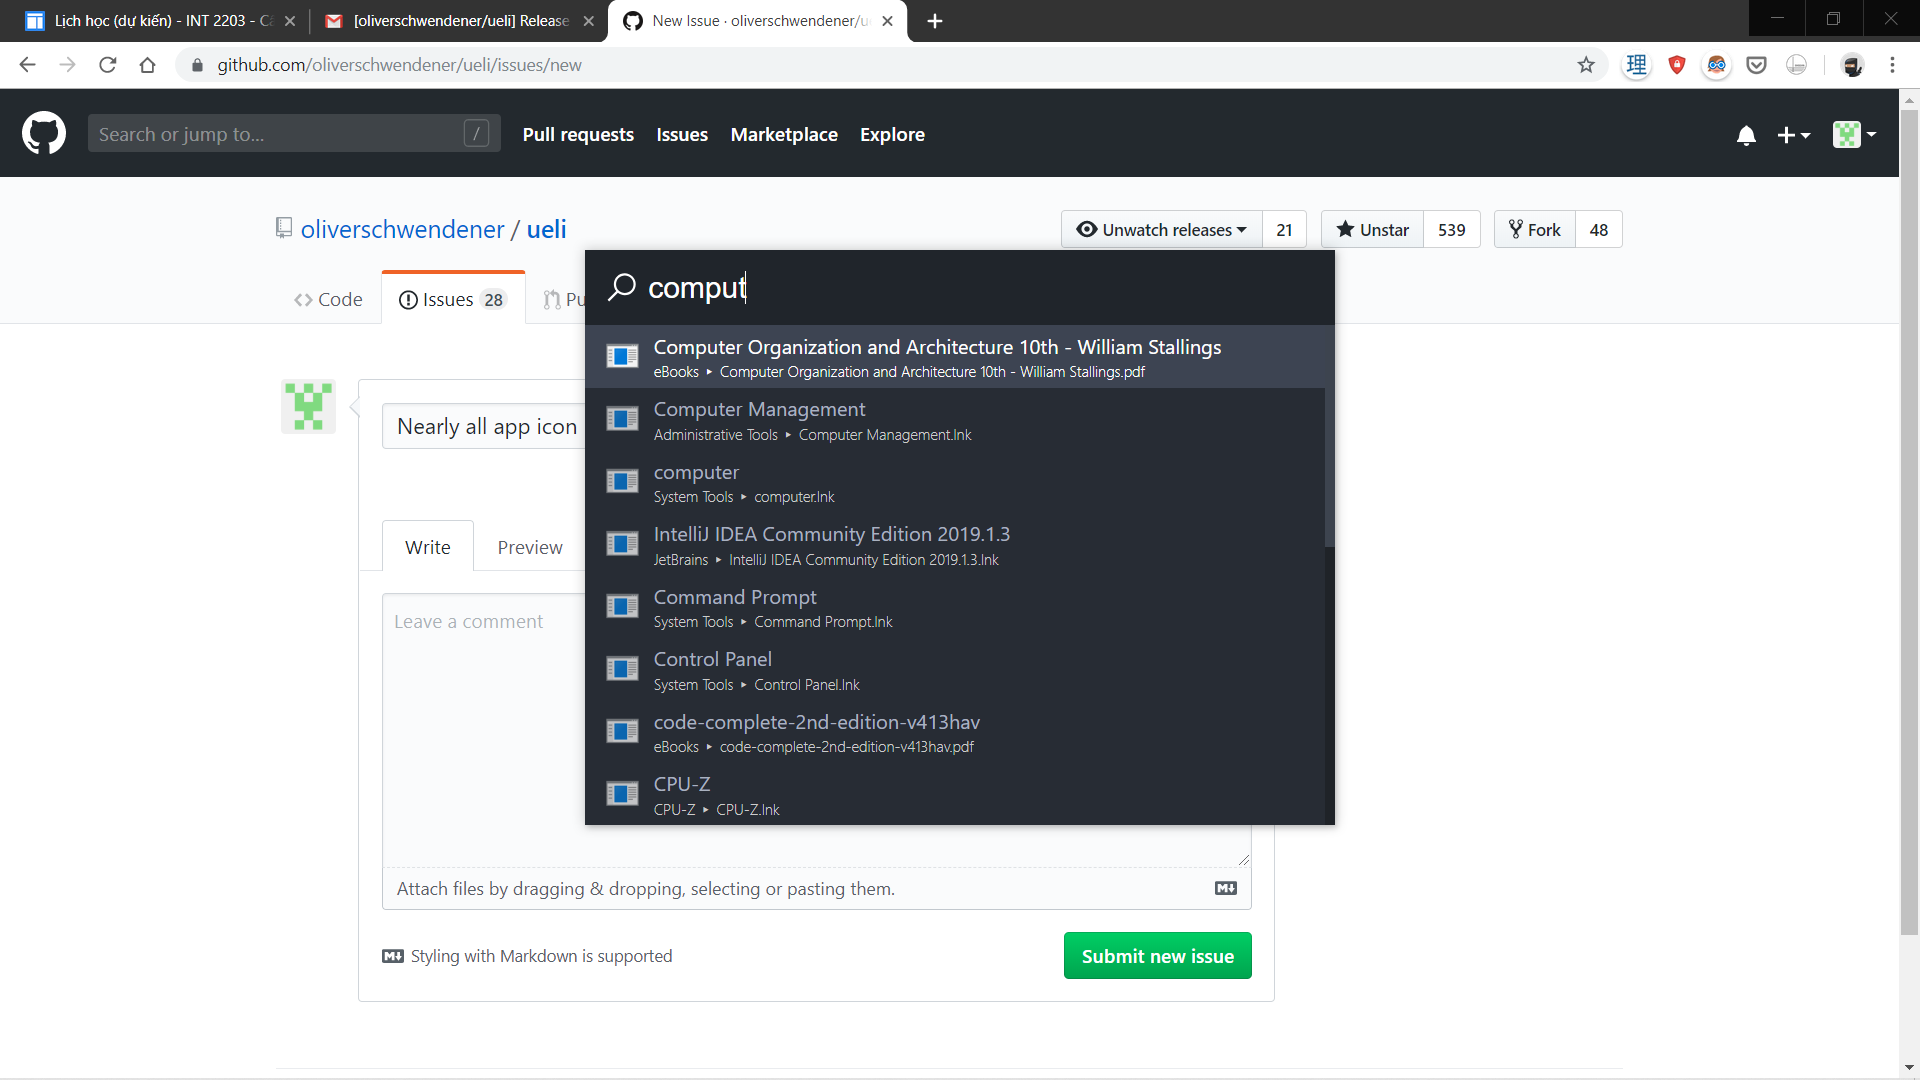Open the Chrome profile avatar
The width and height of the screenshot is (1920, 1080).
tap(1852, 65)
